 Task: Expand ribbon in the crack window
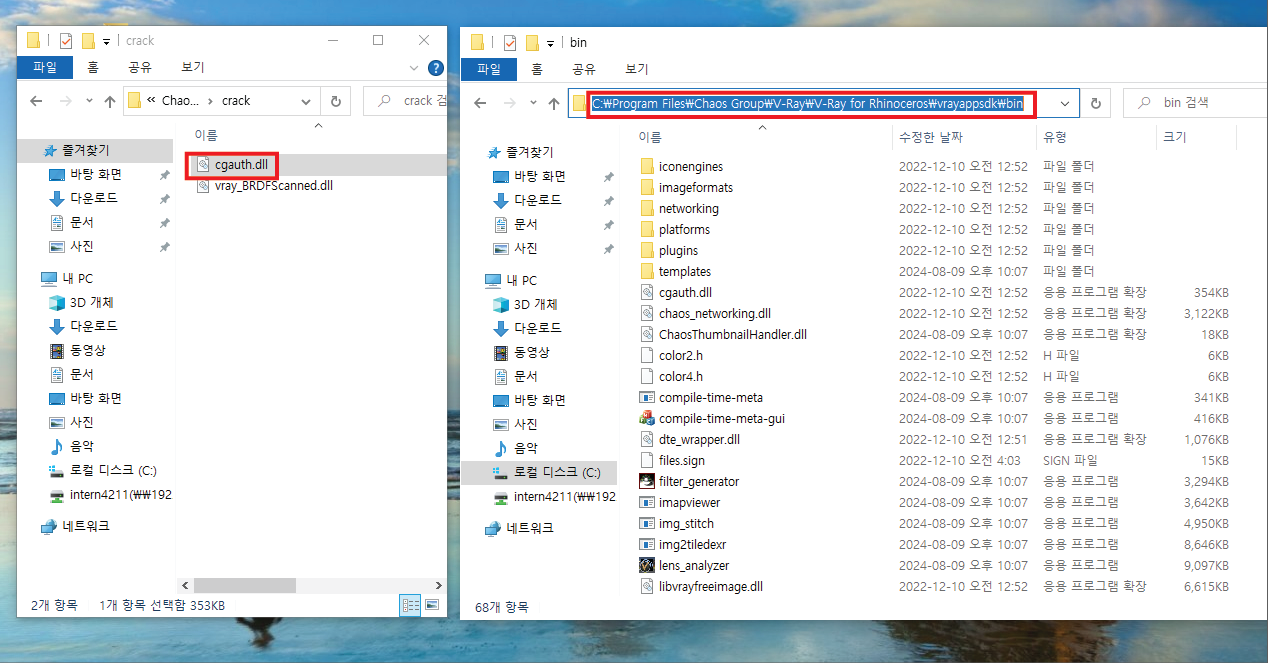[x=414, y=68]
